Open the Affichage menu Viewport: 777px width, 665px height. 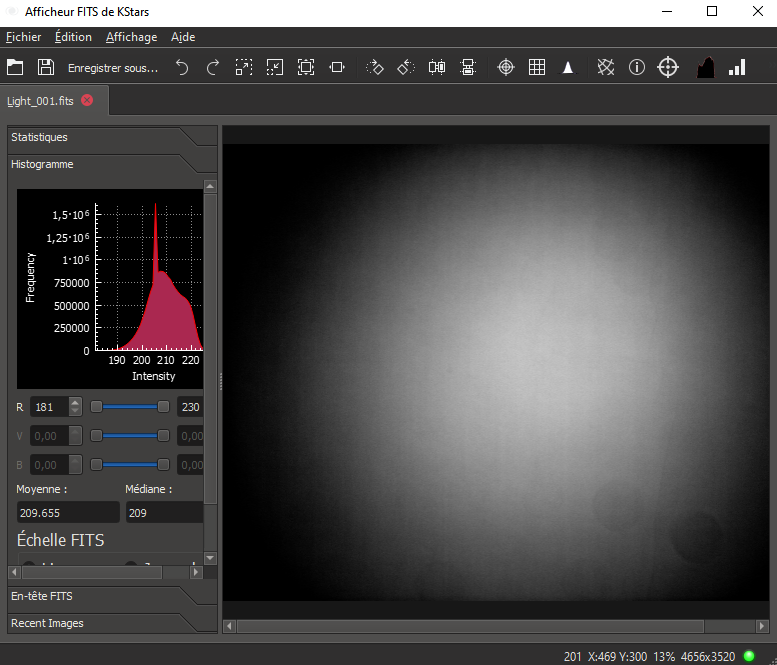[x=131, y=37]
